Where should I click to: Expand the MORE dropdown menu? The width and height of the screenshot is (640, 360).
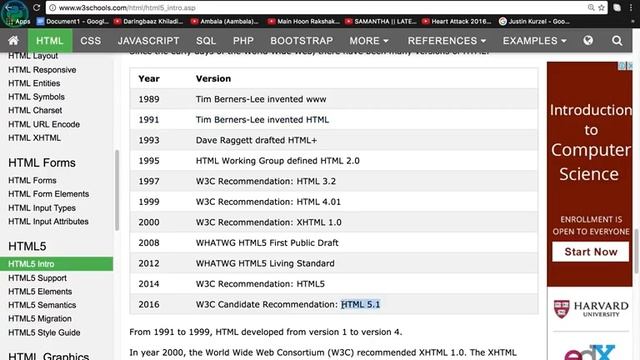pyautogui.click(x=369, y=40)
